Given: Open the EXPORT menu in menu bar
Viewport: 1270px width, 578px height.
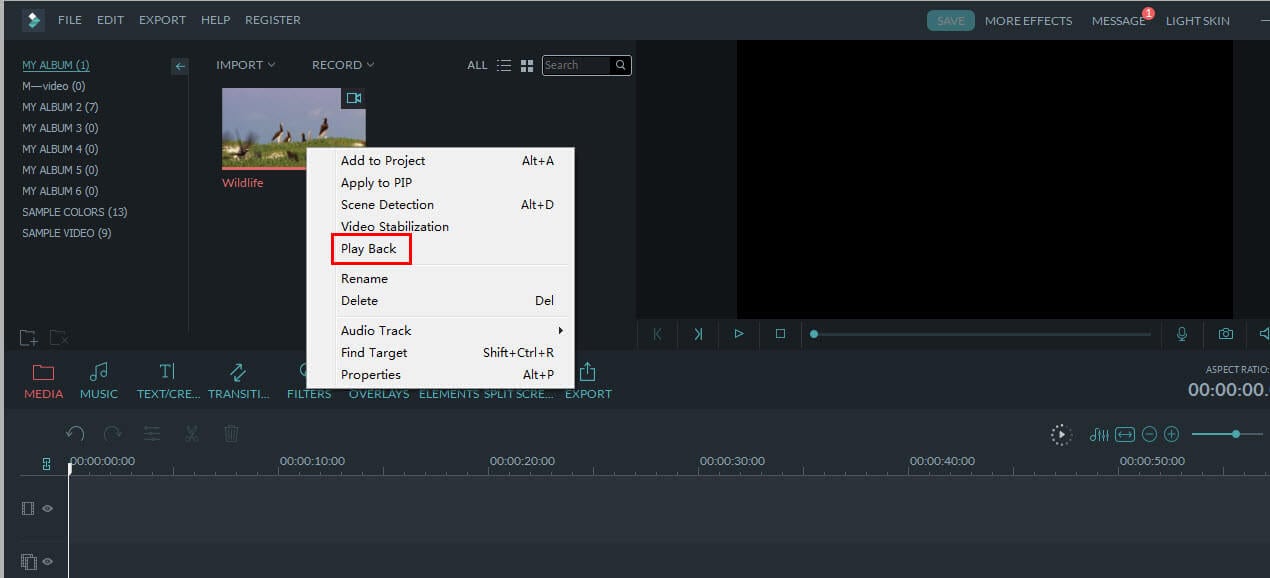Looking at the screenshot, I should [x=162, y=20].
